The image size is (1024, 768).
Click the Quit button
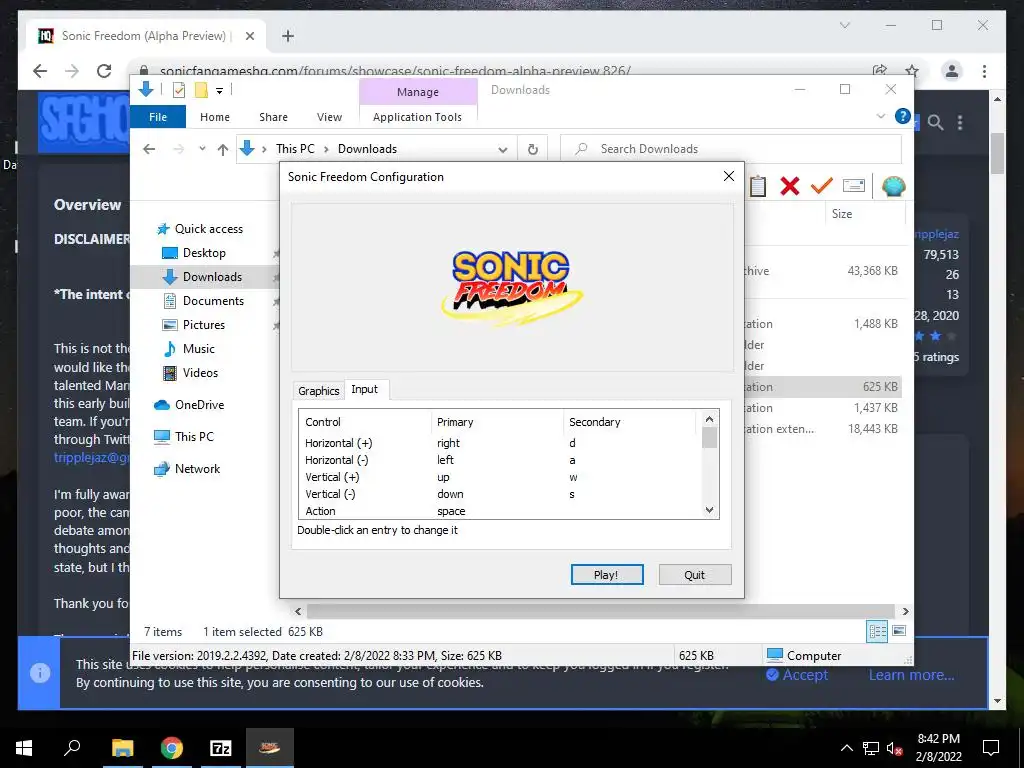click(695, 575)
